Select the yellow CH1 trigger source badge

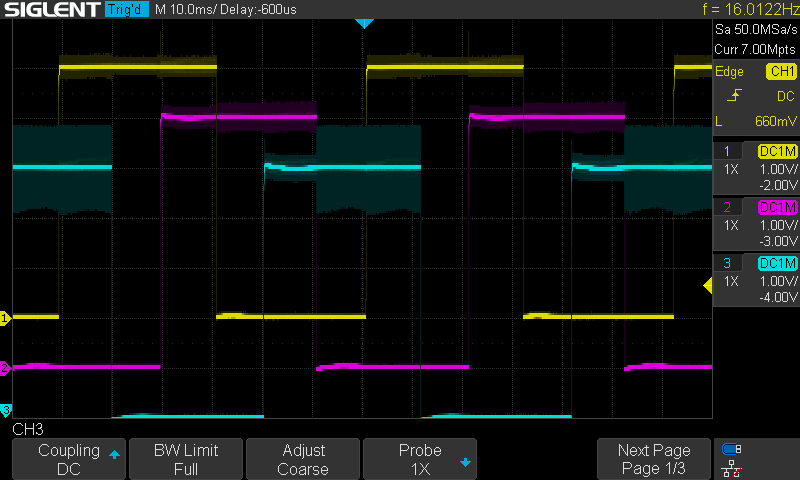(x=781, y=71)
